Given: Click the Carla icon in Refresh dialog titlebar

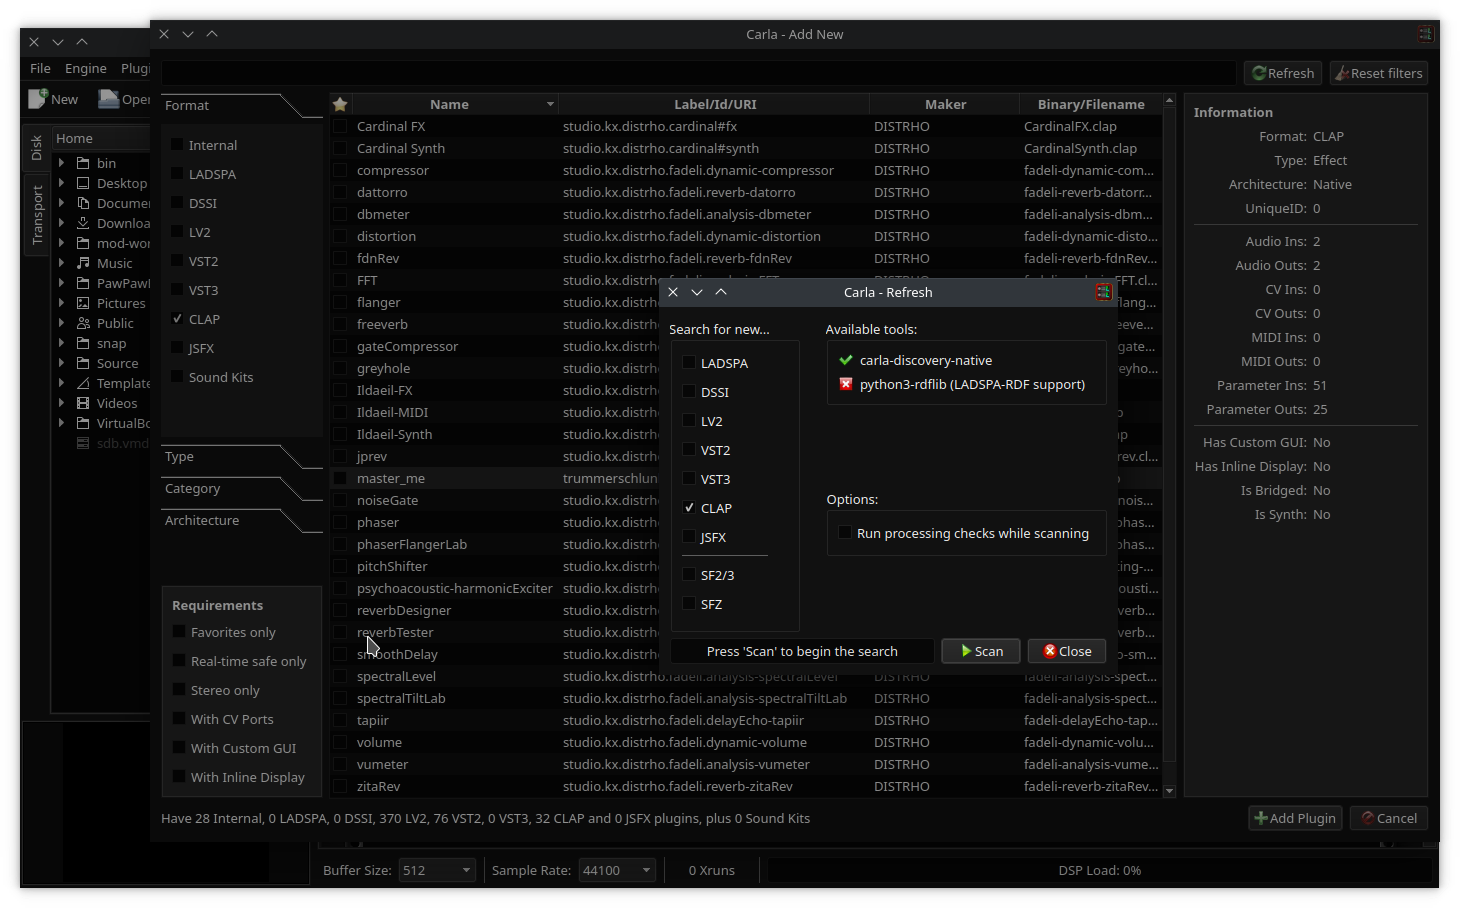Looking at the screenshot, I should point(1103,292).
